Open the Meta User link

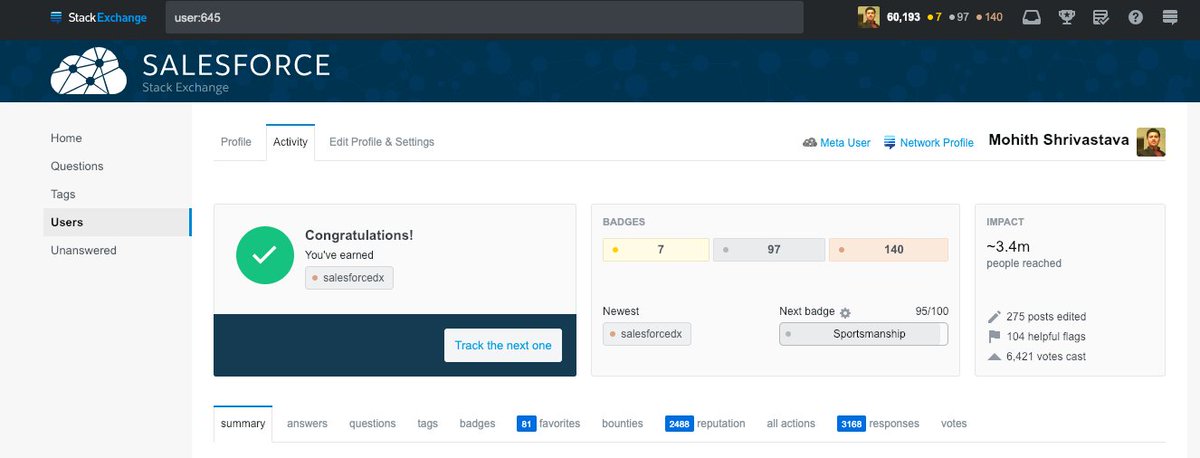click(x=845, y=143)
